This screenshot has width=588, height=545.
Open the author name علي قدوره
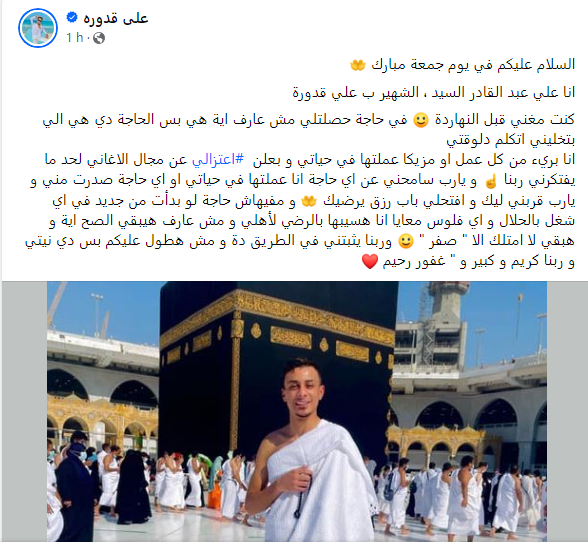tap(116, 18)
